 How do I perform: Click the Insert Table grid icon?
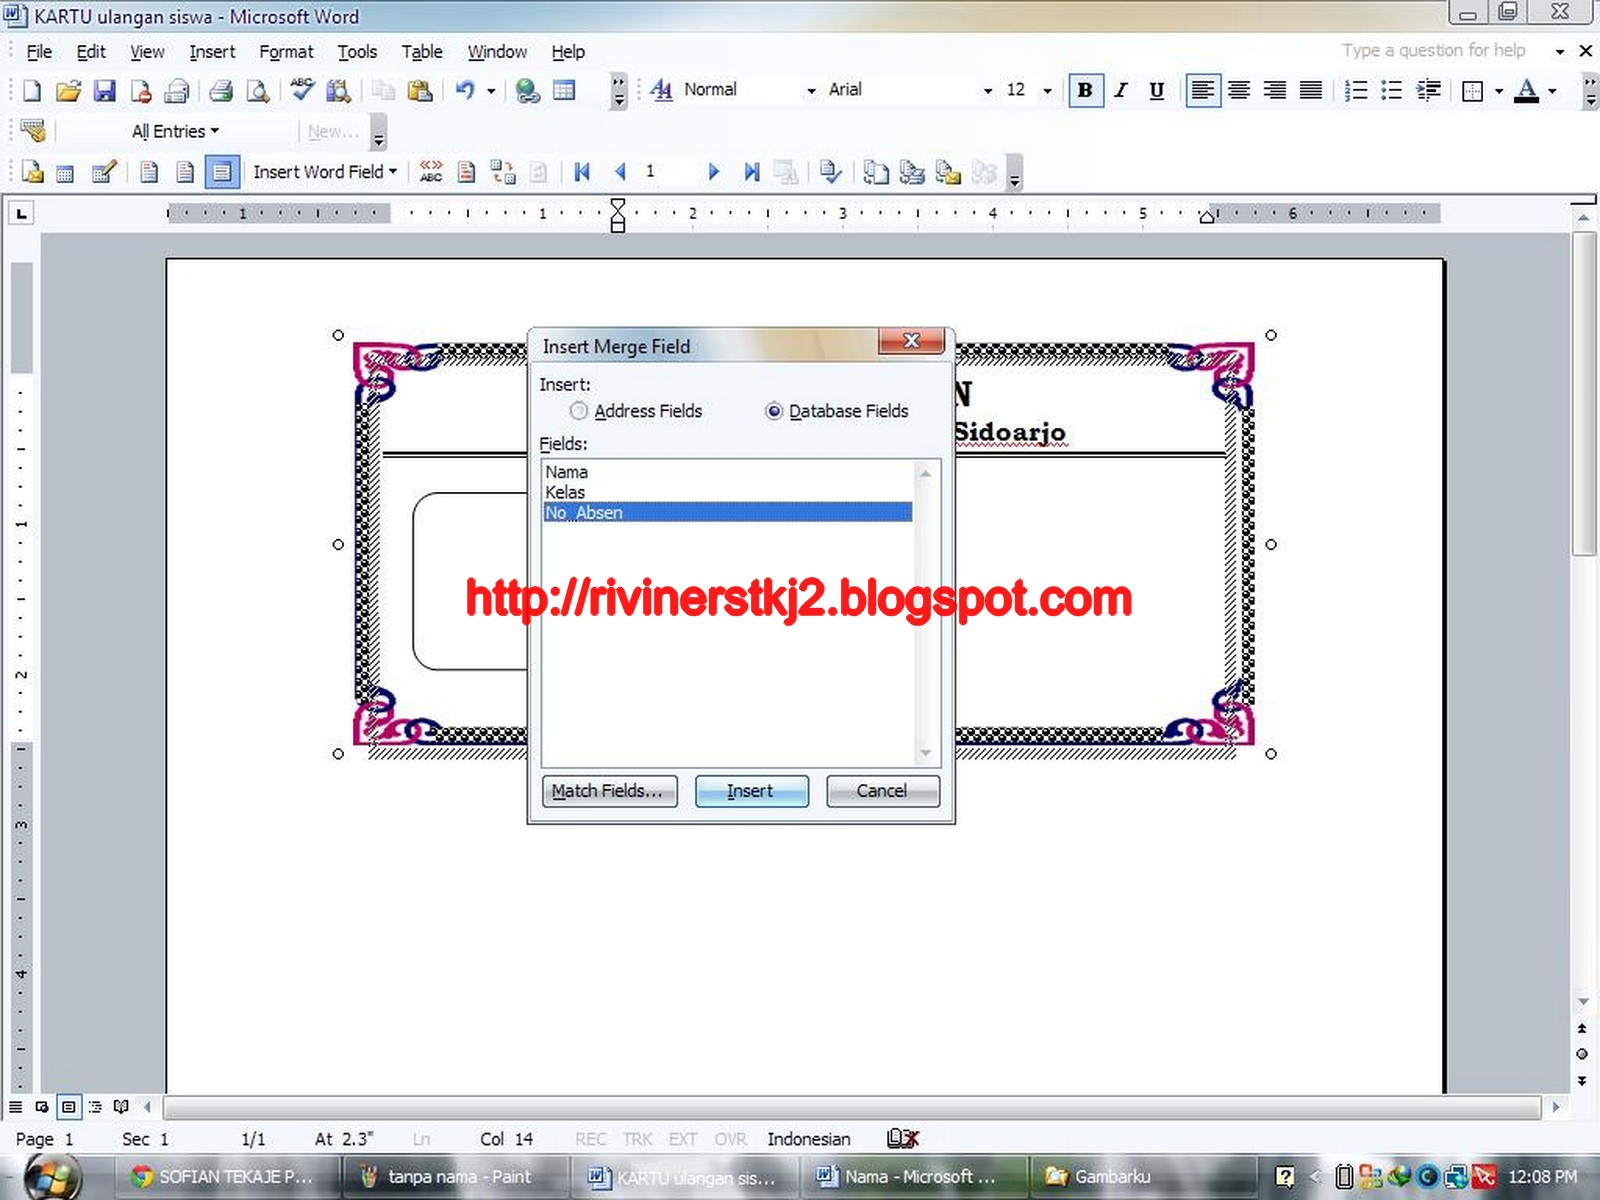(x=564, y=91)
